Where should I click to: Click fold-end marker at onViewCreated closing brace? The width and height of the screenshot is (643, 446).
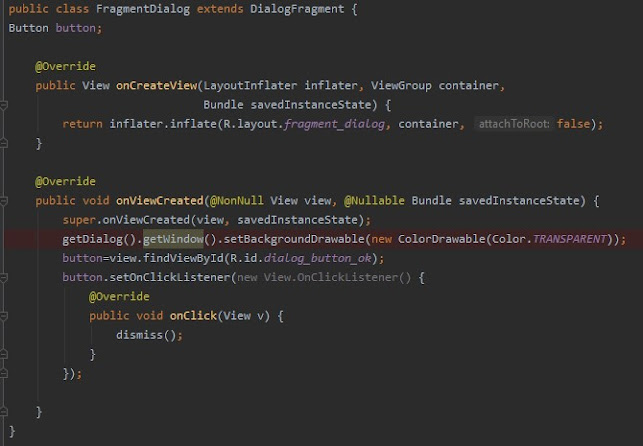click(5, 412)
